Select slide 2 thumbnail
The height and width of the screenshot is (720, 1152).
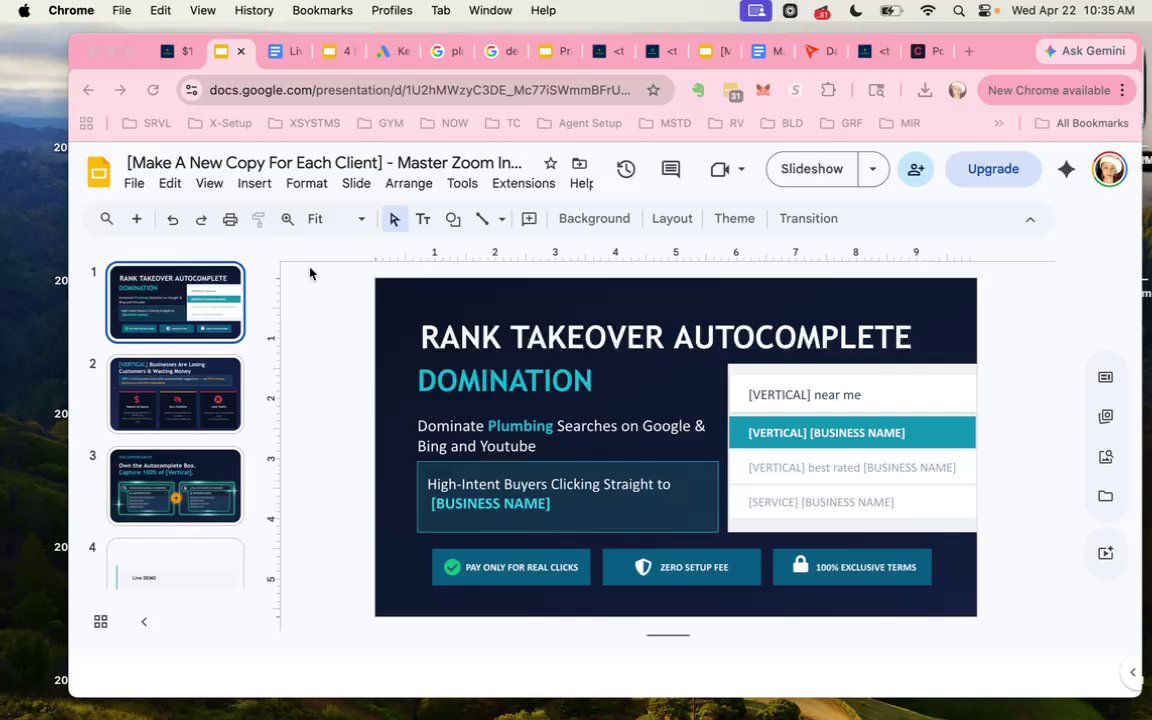click(x=176, y=394)
